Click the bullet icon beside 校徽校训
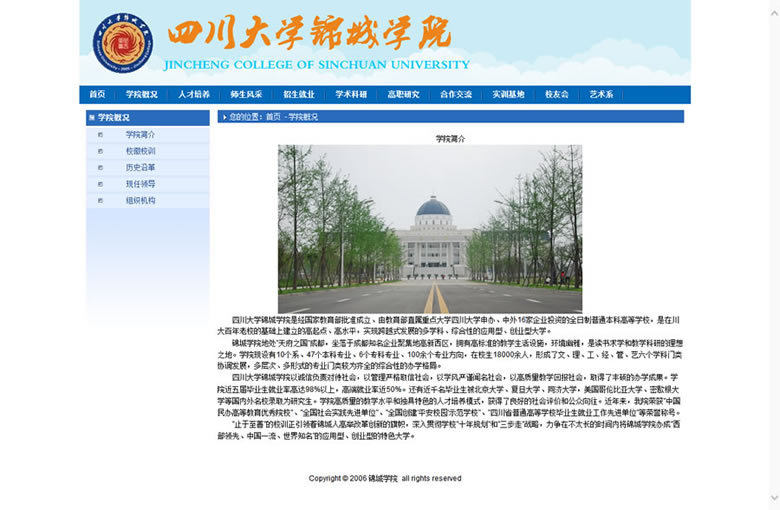Image resolution: width=780 pixels, height=510 pixels. coord(100,151)
